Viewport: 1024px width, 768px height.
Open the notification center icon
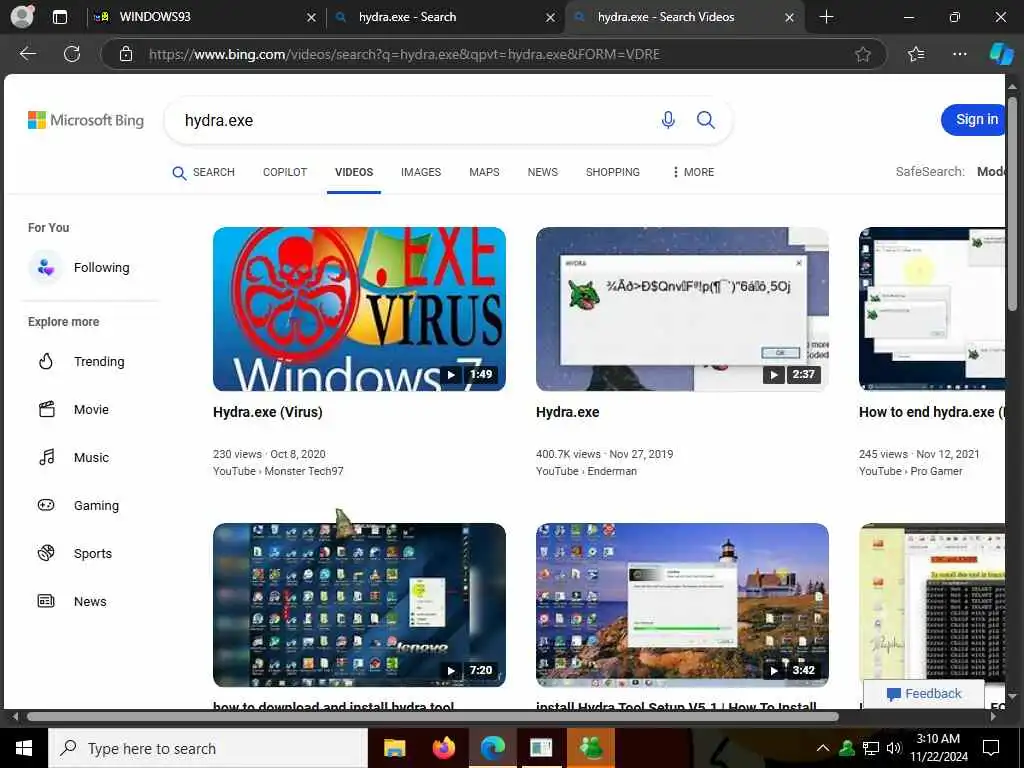pos(991,748)
